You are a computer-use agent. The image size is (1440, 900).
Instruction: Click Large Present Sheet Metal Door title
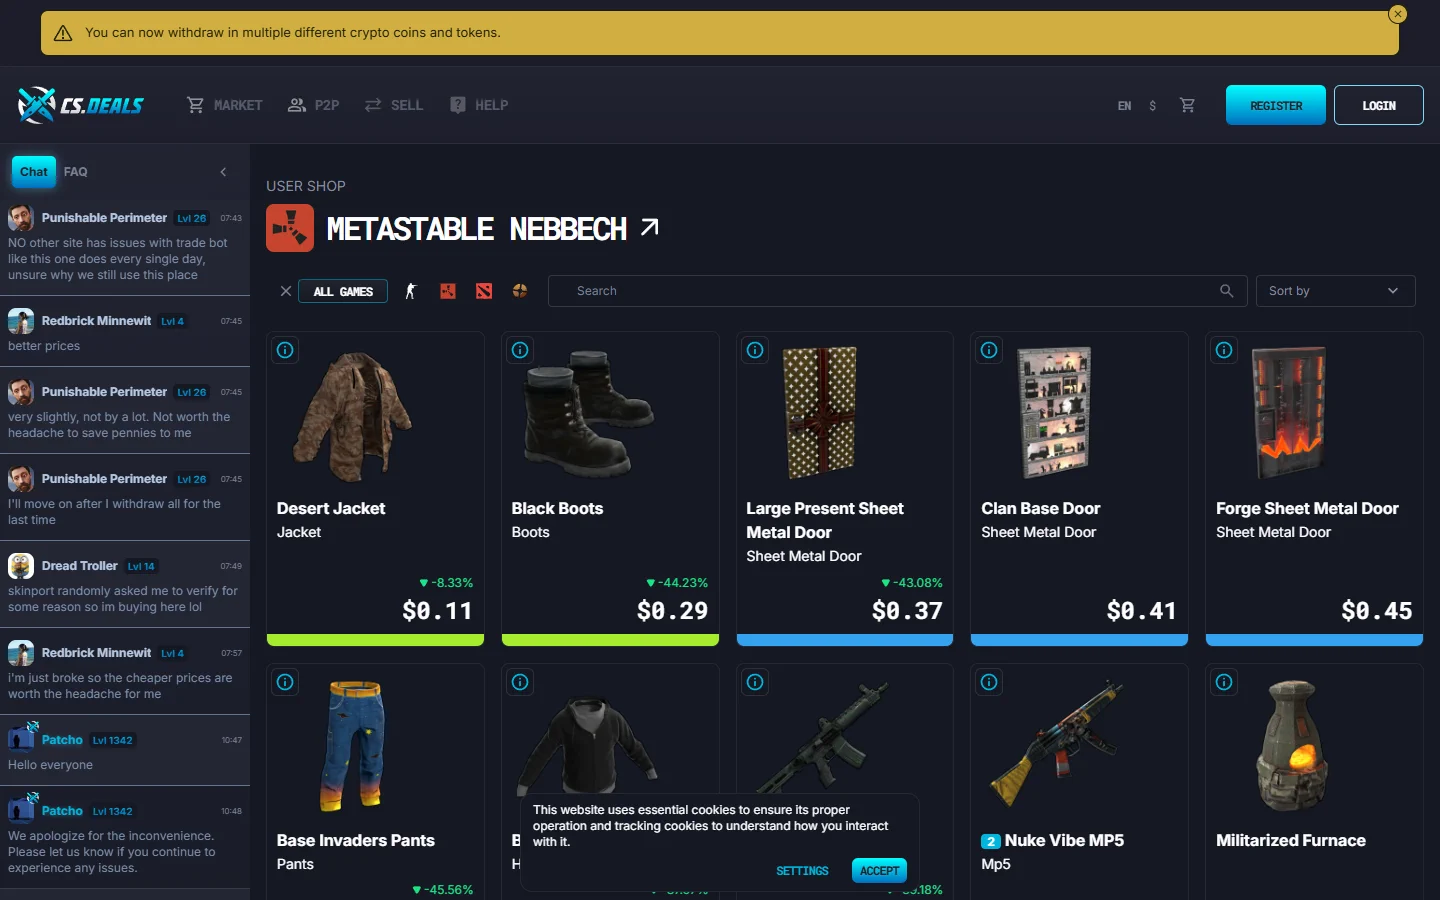coord(825,521)
